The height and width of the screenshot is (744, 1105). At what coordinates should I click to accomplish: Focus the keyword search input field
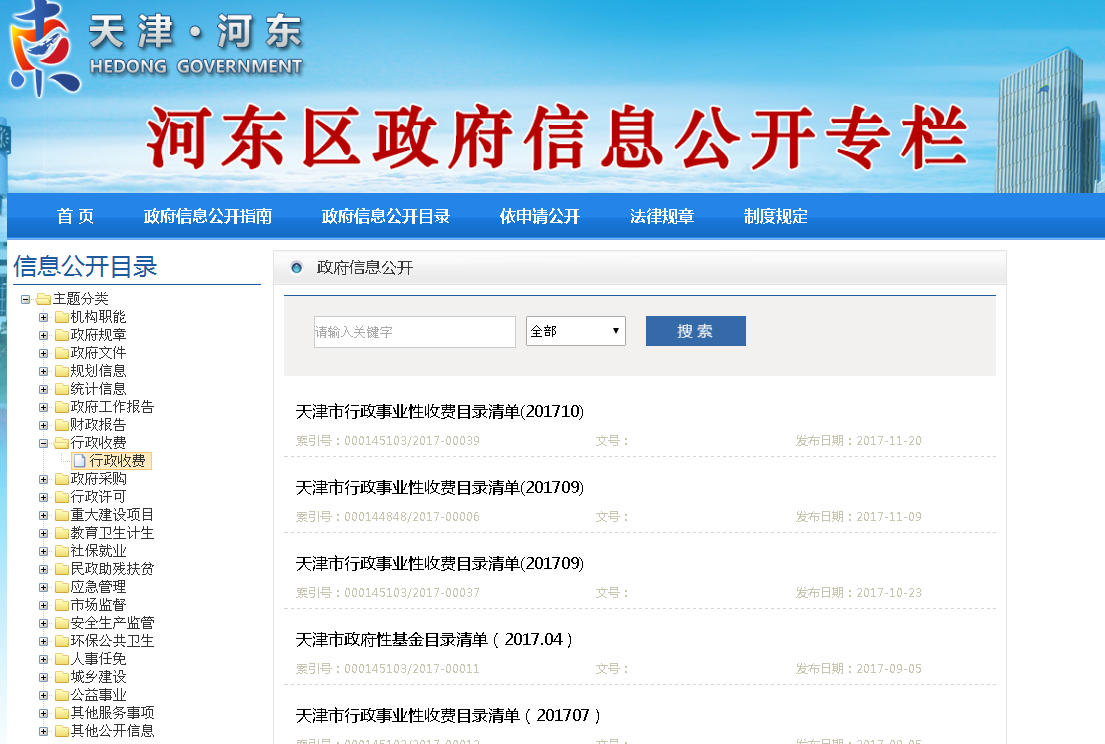pyautogui.click(x=414, y=332)
